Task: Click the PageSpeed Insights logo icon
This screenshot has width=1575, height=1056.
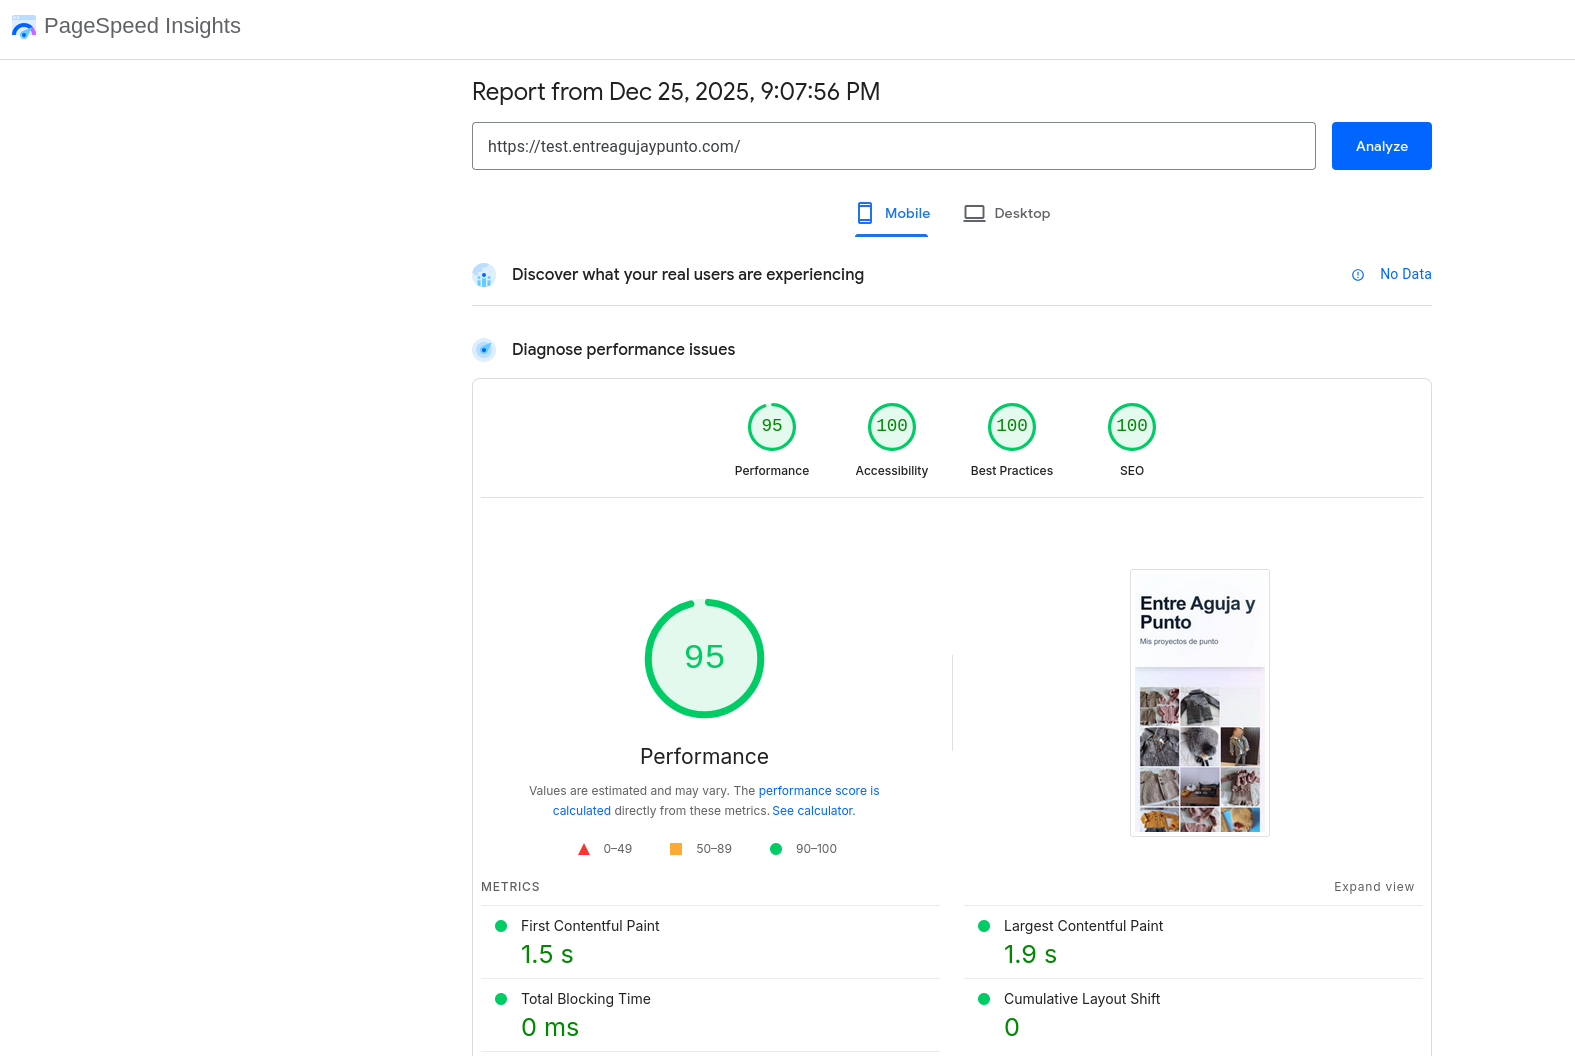Action: coord(24,27)
